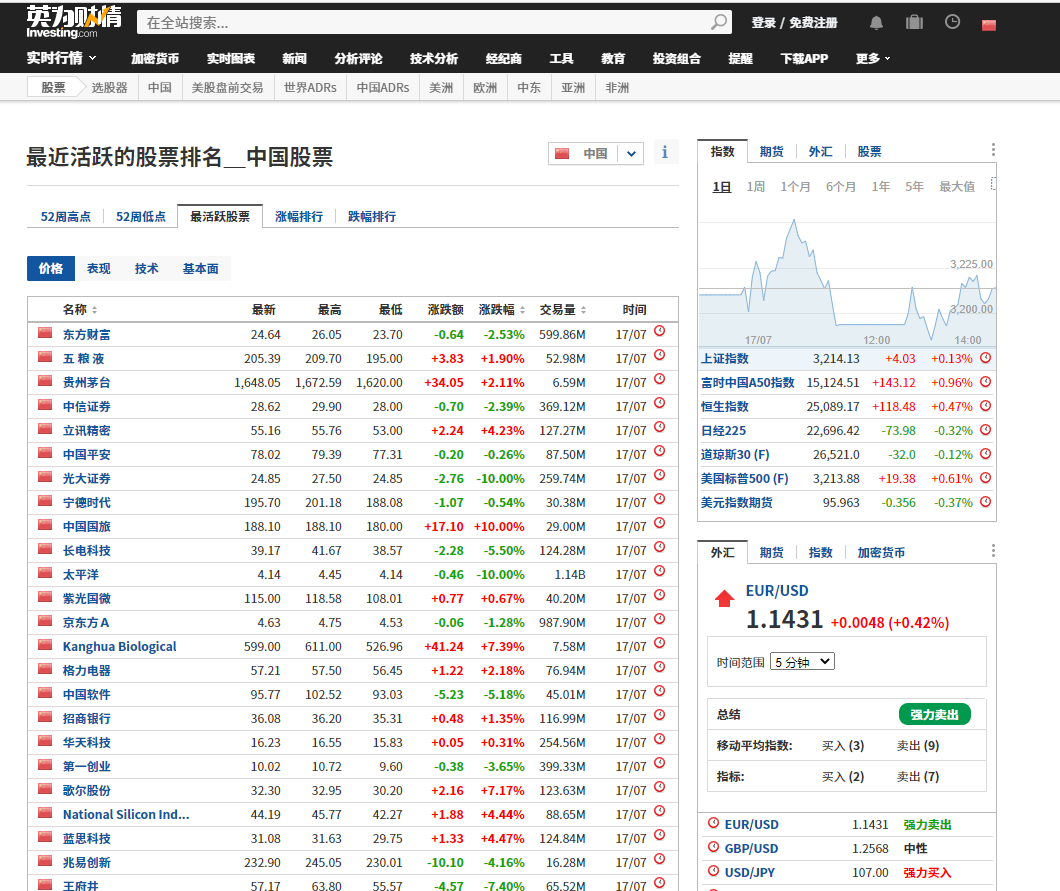
Task: Click the info icon next to country selector
Action: pyautogui.click(x=665, y=152)
